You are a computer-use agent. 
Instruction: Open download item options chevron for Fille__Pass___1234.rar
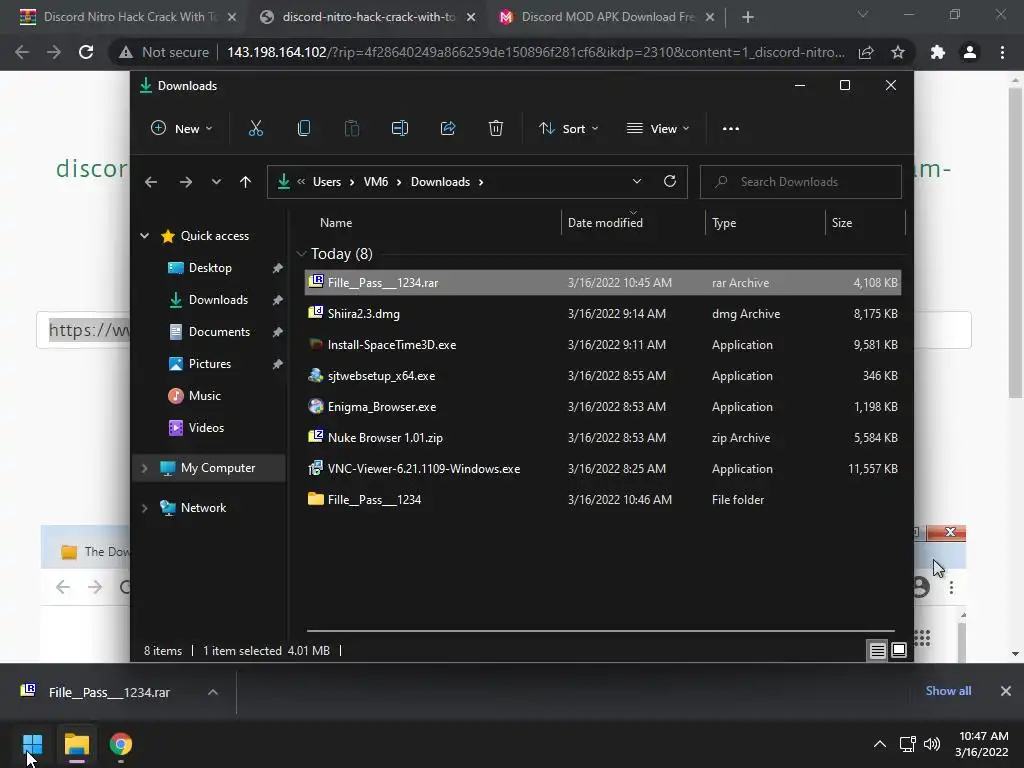tap(212, 692)
